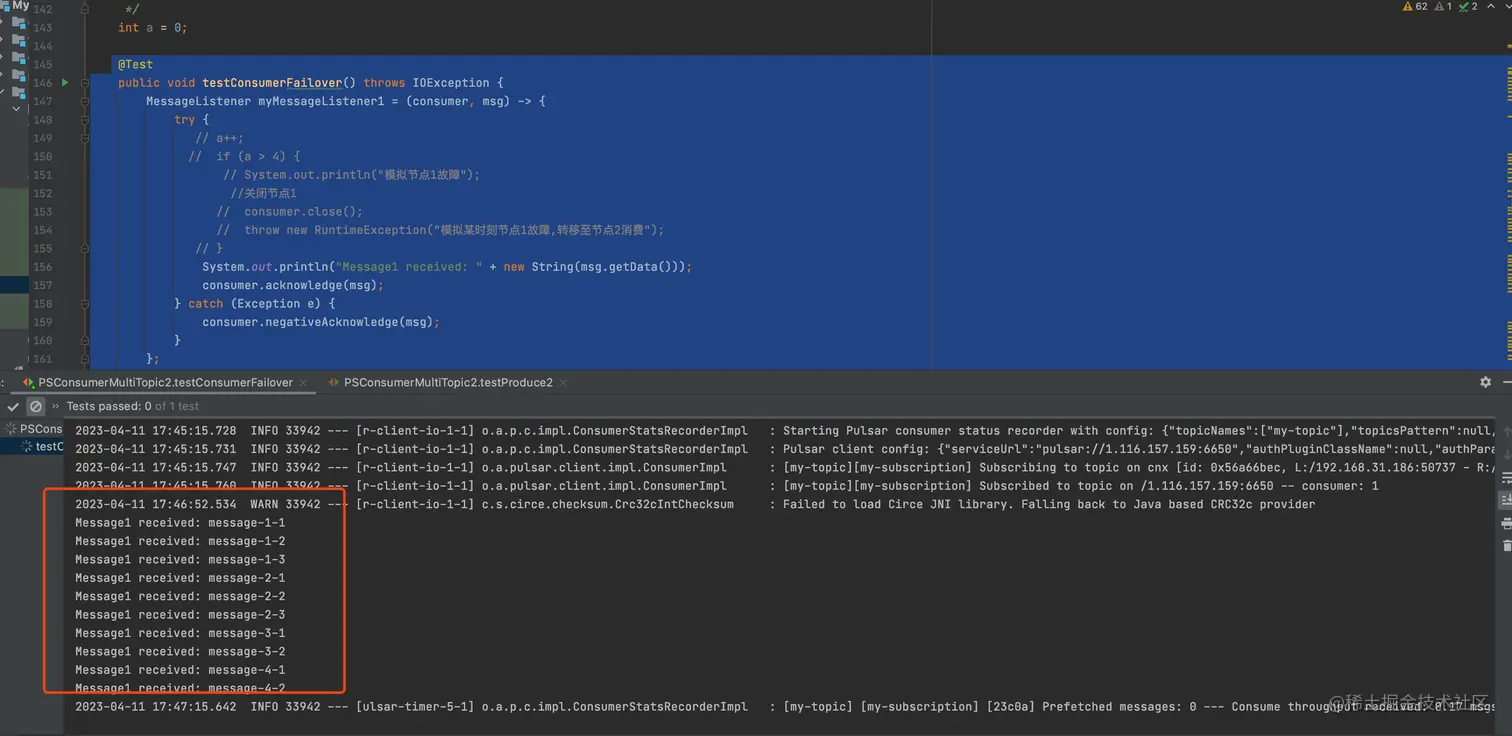The image size is (1512, 736).
Task: Click the 17:47:15.642 Prefetched messages log line
Action: pos(785,707)
